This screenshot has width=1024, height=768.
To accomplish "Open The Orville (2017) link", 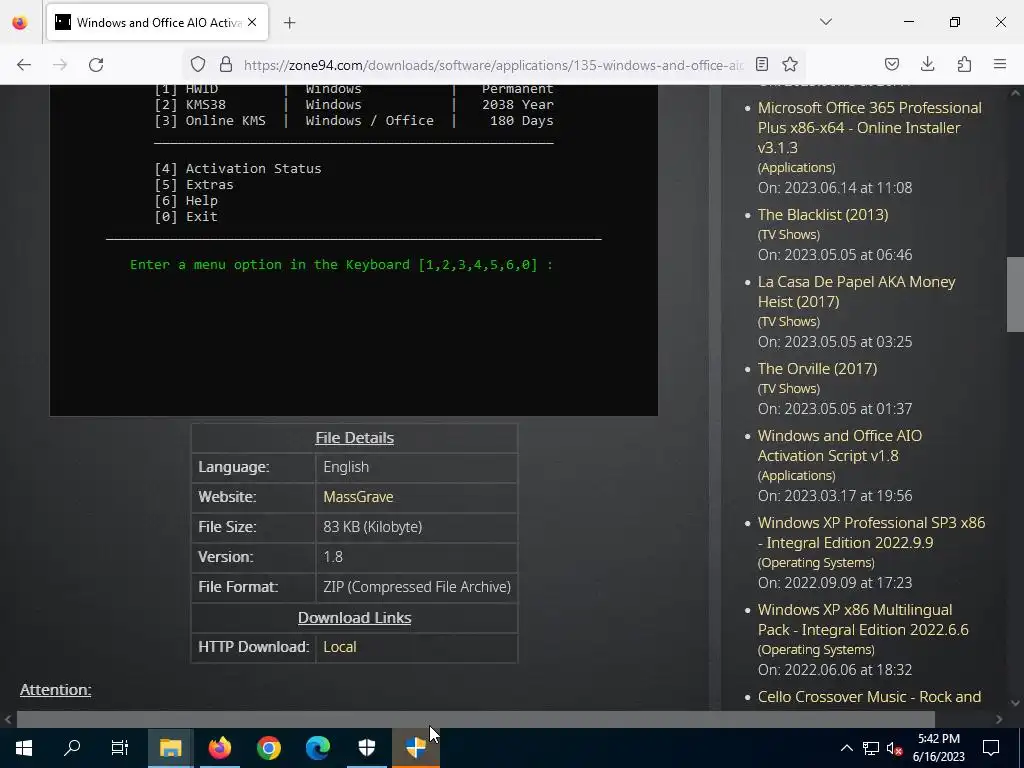I will click(x=817, y=369).
